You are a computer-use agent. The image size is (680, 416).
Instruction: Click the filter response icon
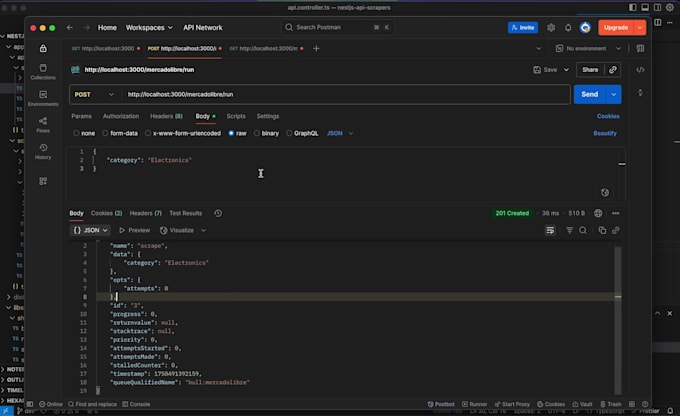pyautogui.click(x=569, y=230)
